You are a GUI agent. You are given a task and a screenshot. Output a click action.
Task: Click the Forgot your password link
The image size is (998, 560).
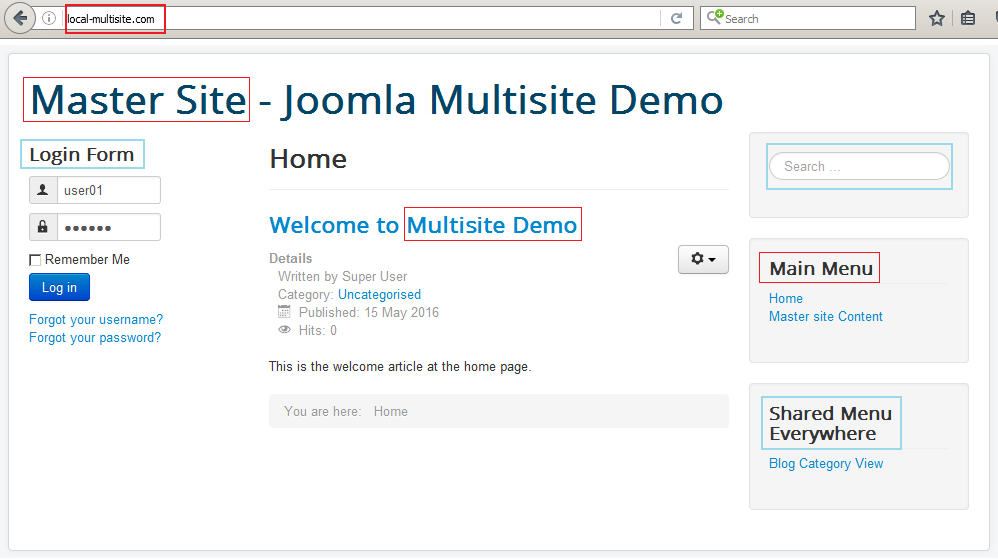tap(95, 337)
